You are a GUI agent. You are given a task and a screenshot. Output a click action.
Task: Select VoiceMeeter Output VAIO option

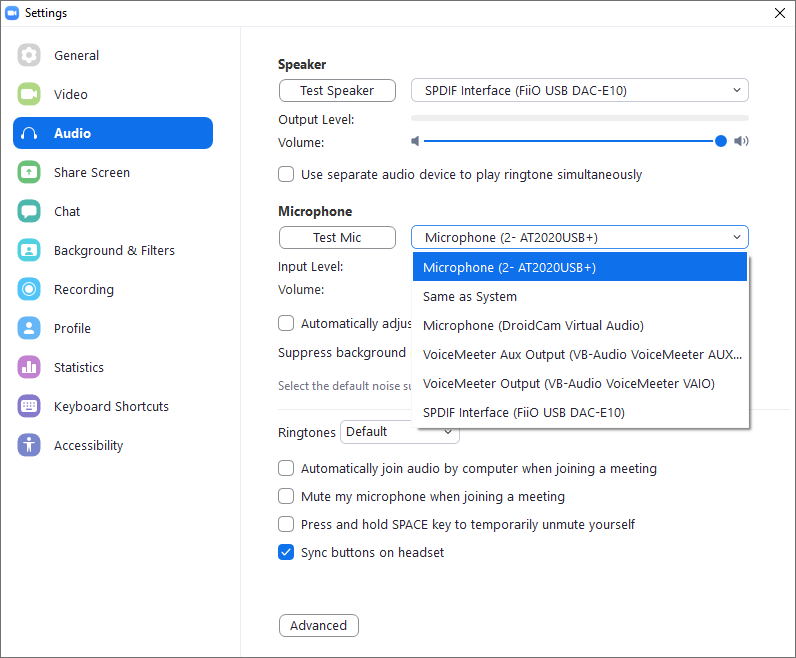(580, 383)
